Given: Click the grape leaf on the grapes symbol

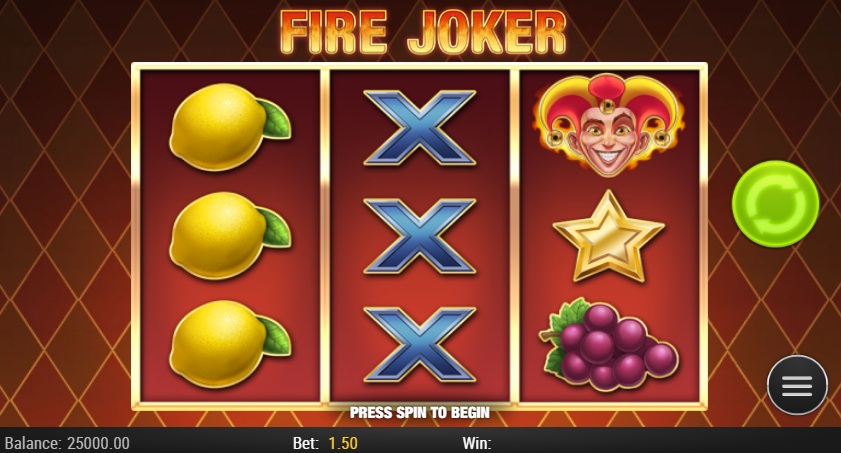Looking at the screenshot, I should [x=564, y=317].
